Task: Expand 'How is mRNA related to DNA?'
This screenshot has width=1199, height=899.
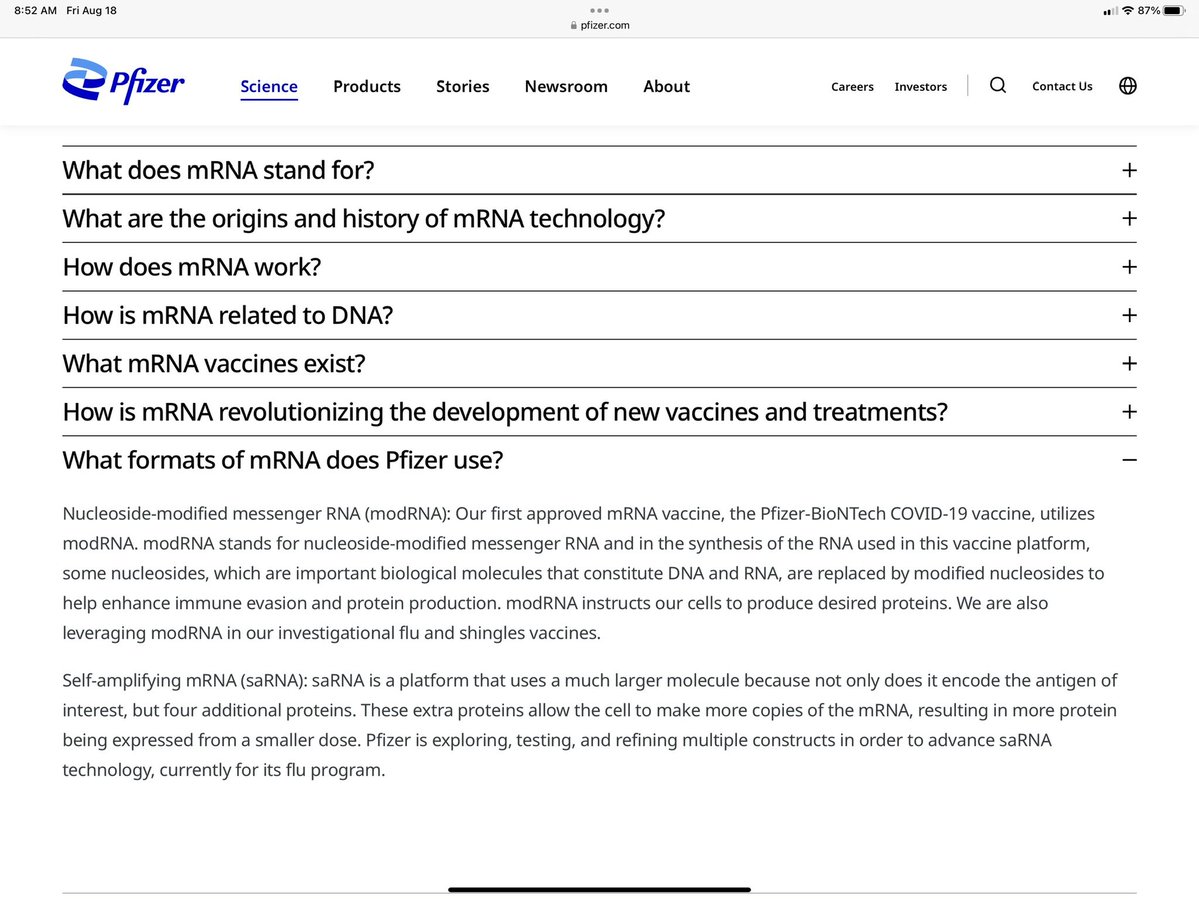Action: [1129, 315]
